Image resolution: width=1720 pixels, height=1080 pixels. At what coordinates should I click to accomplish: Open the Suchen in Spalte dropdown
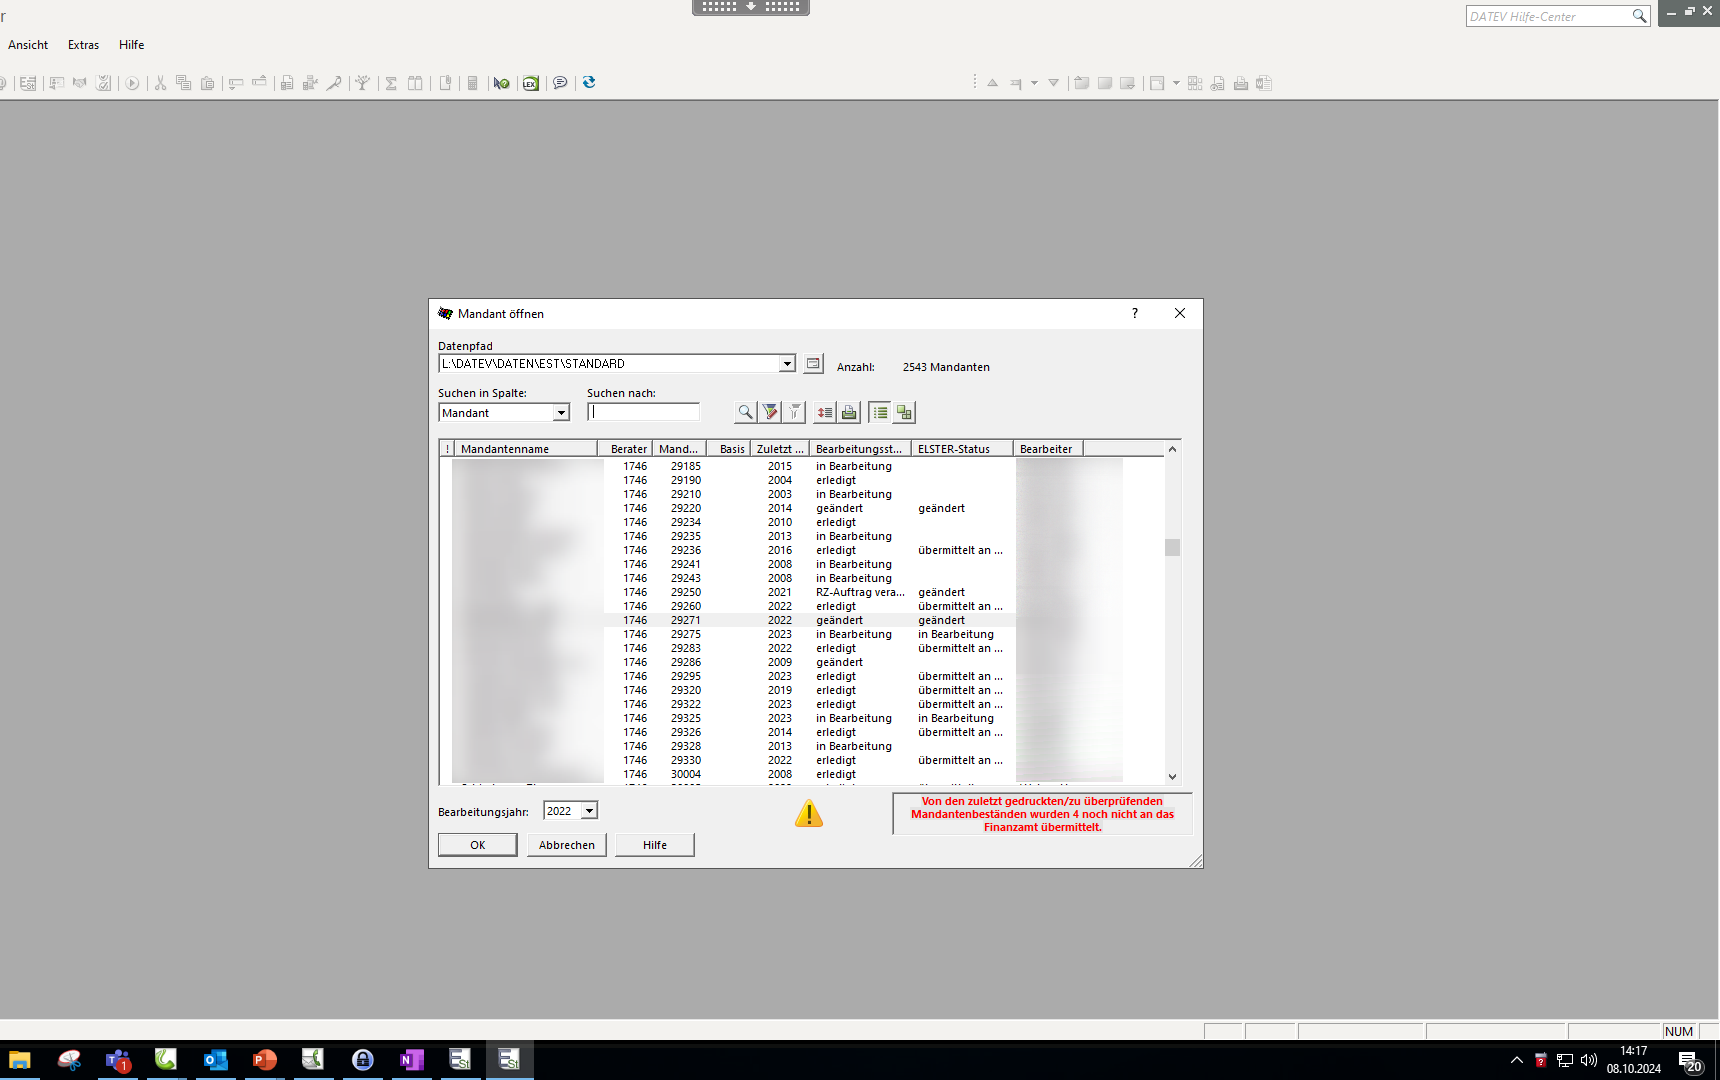[x=561, y=413]
